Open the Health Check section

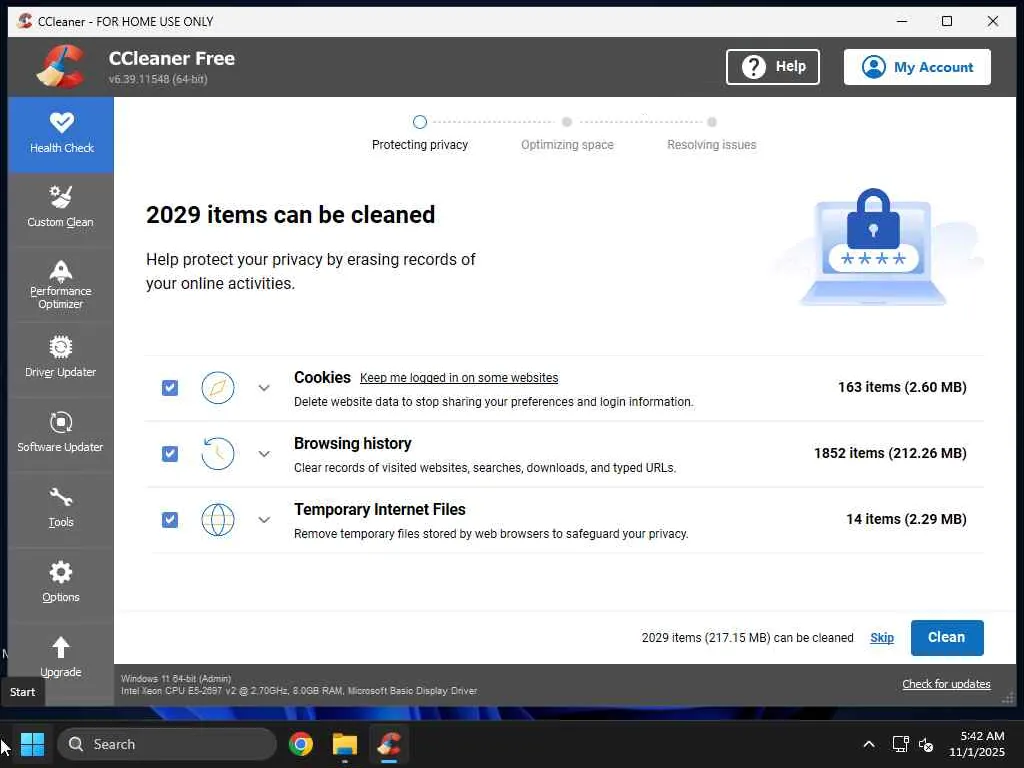61,135
